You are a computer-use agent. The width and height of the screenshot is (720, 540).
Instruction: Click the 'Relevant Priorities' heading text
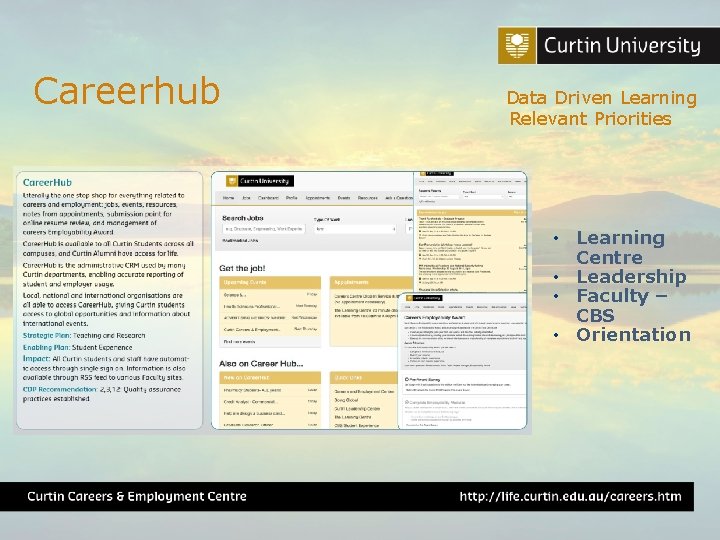point(591,119)
